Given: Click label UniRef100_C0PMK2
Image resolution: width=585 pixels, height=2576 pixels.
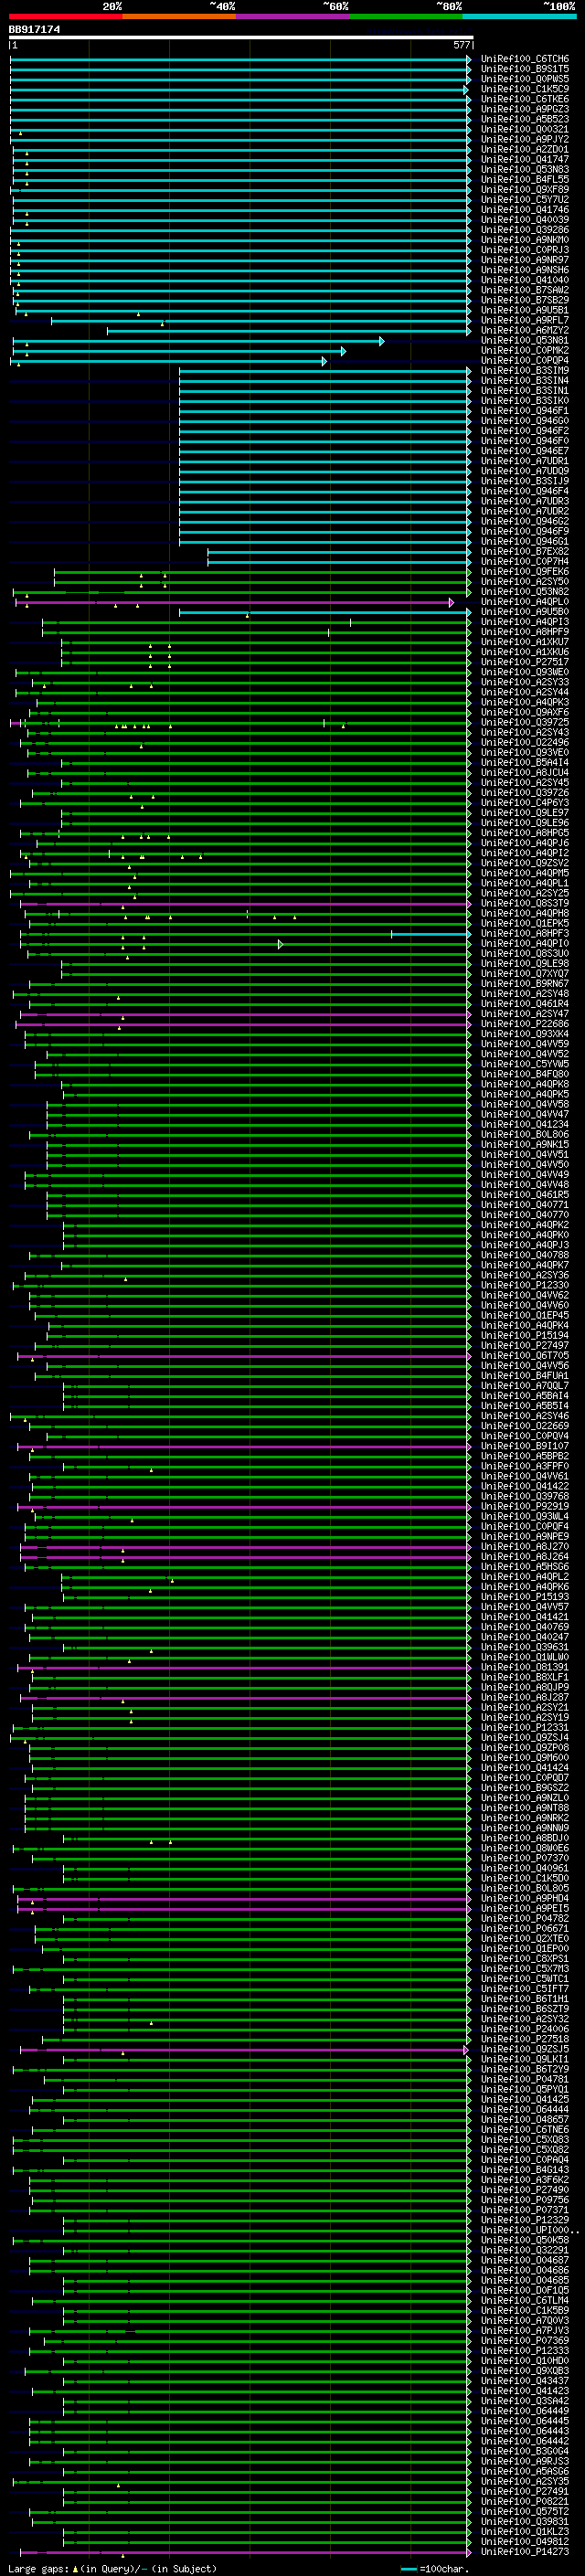Looking at the screenshot, I should [x=525, y=350].
